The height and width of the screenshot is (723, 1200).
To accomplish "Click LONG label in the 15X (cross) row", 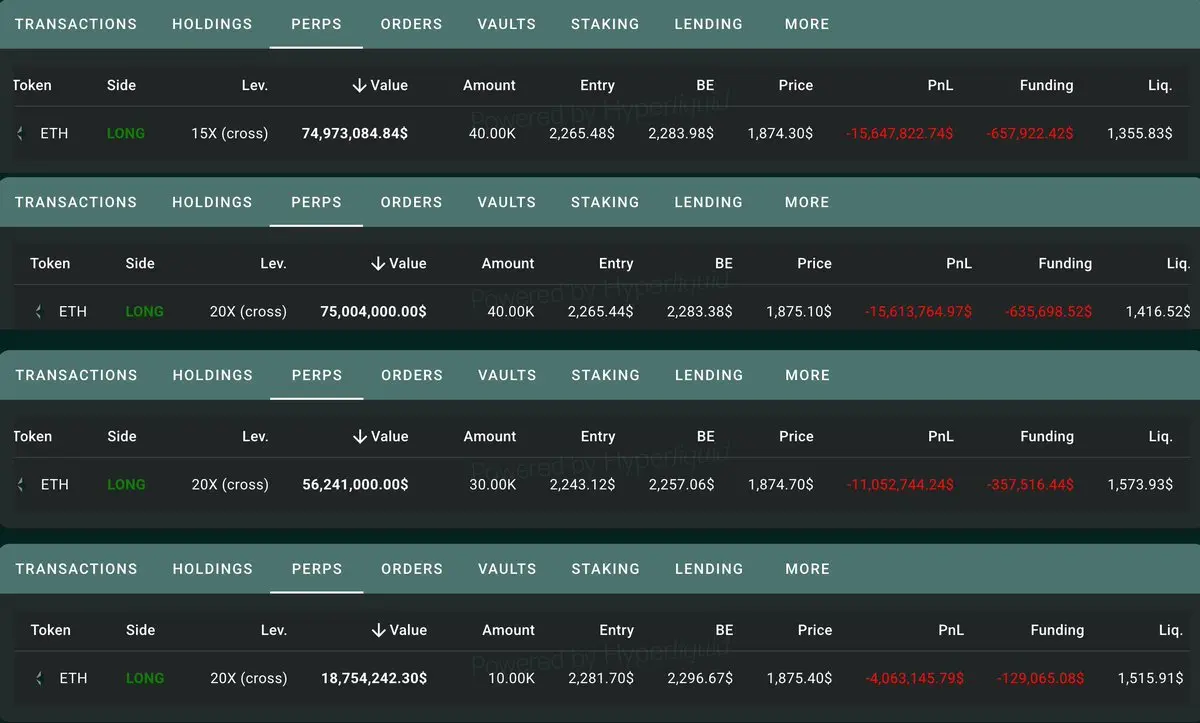I will [126, 133].
